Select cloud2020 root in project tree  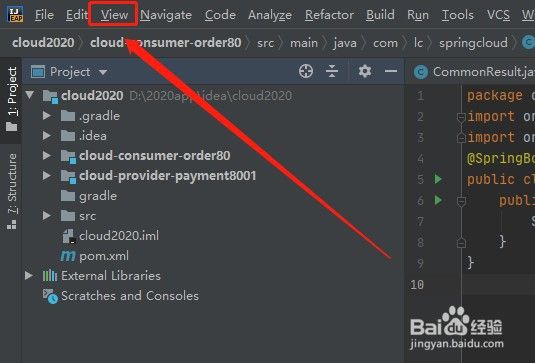(92, 96)
